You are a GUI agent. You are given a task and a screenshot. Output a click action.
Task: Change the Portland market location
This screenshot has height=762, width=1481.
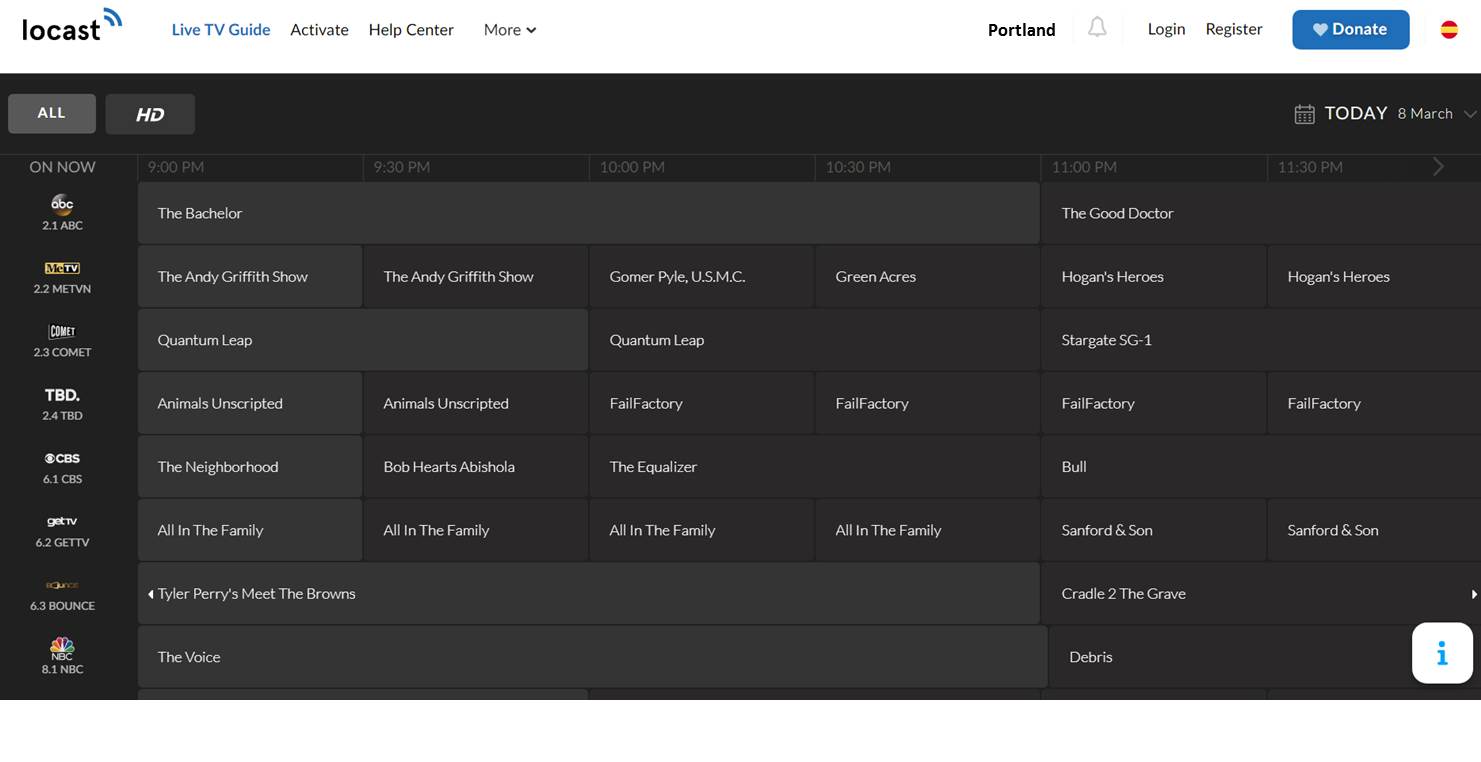click(1021, 30)
